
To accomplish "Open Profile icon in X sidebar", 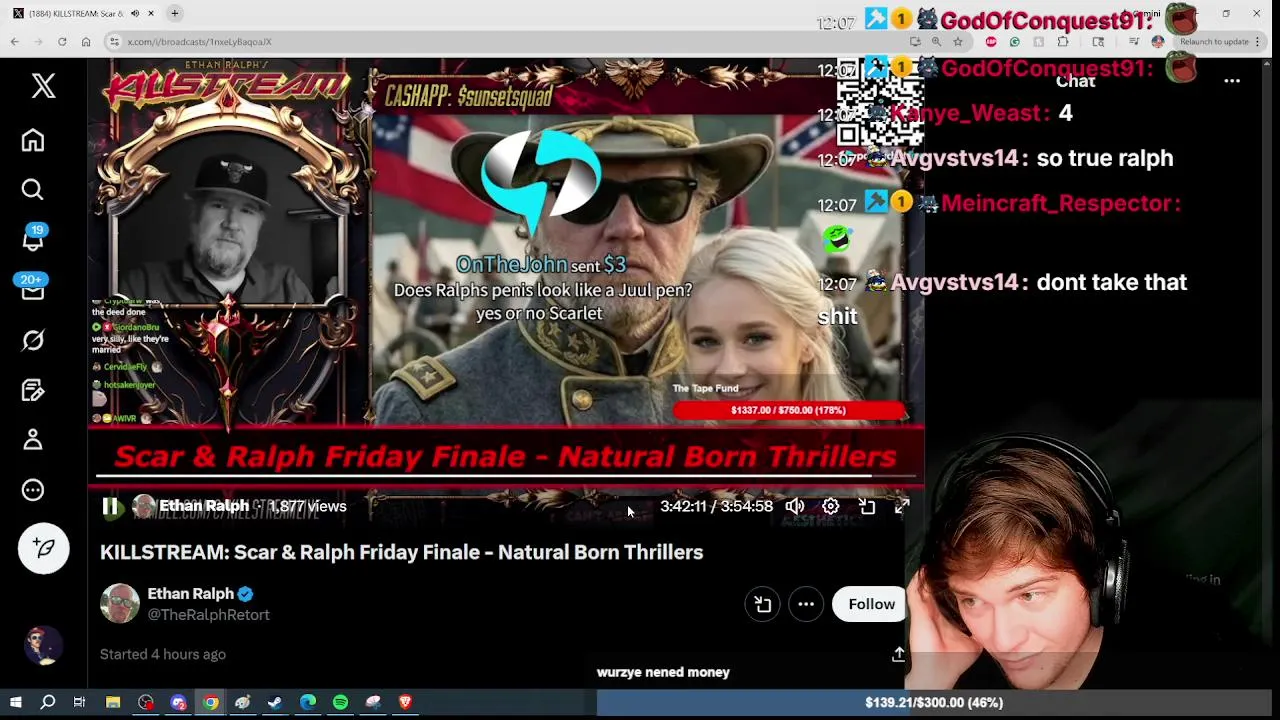I will pyautogui.click(x=33, y=440).
